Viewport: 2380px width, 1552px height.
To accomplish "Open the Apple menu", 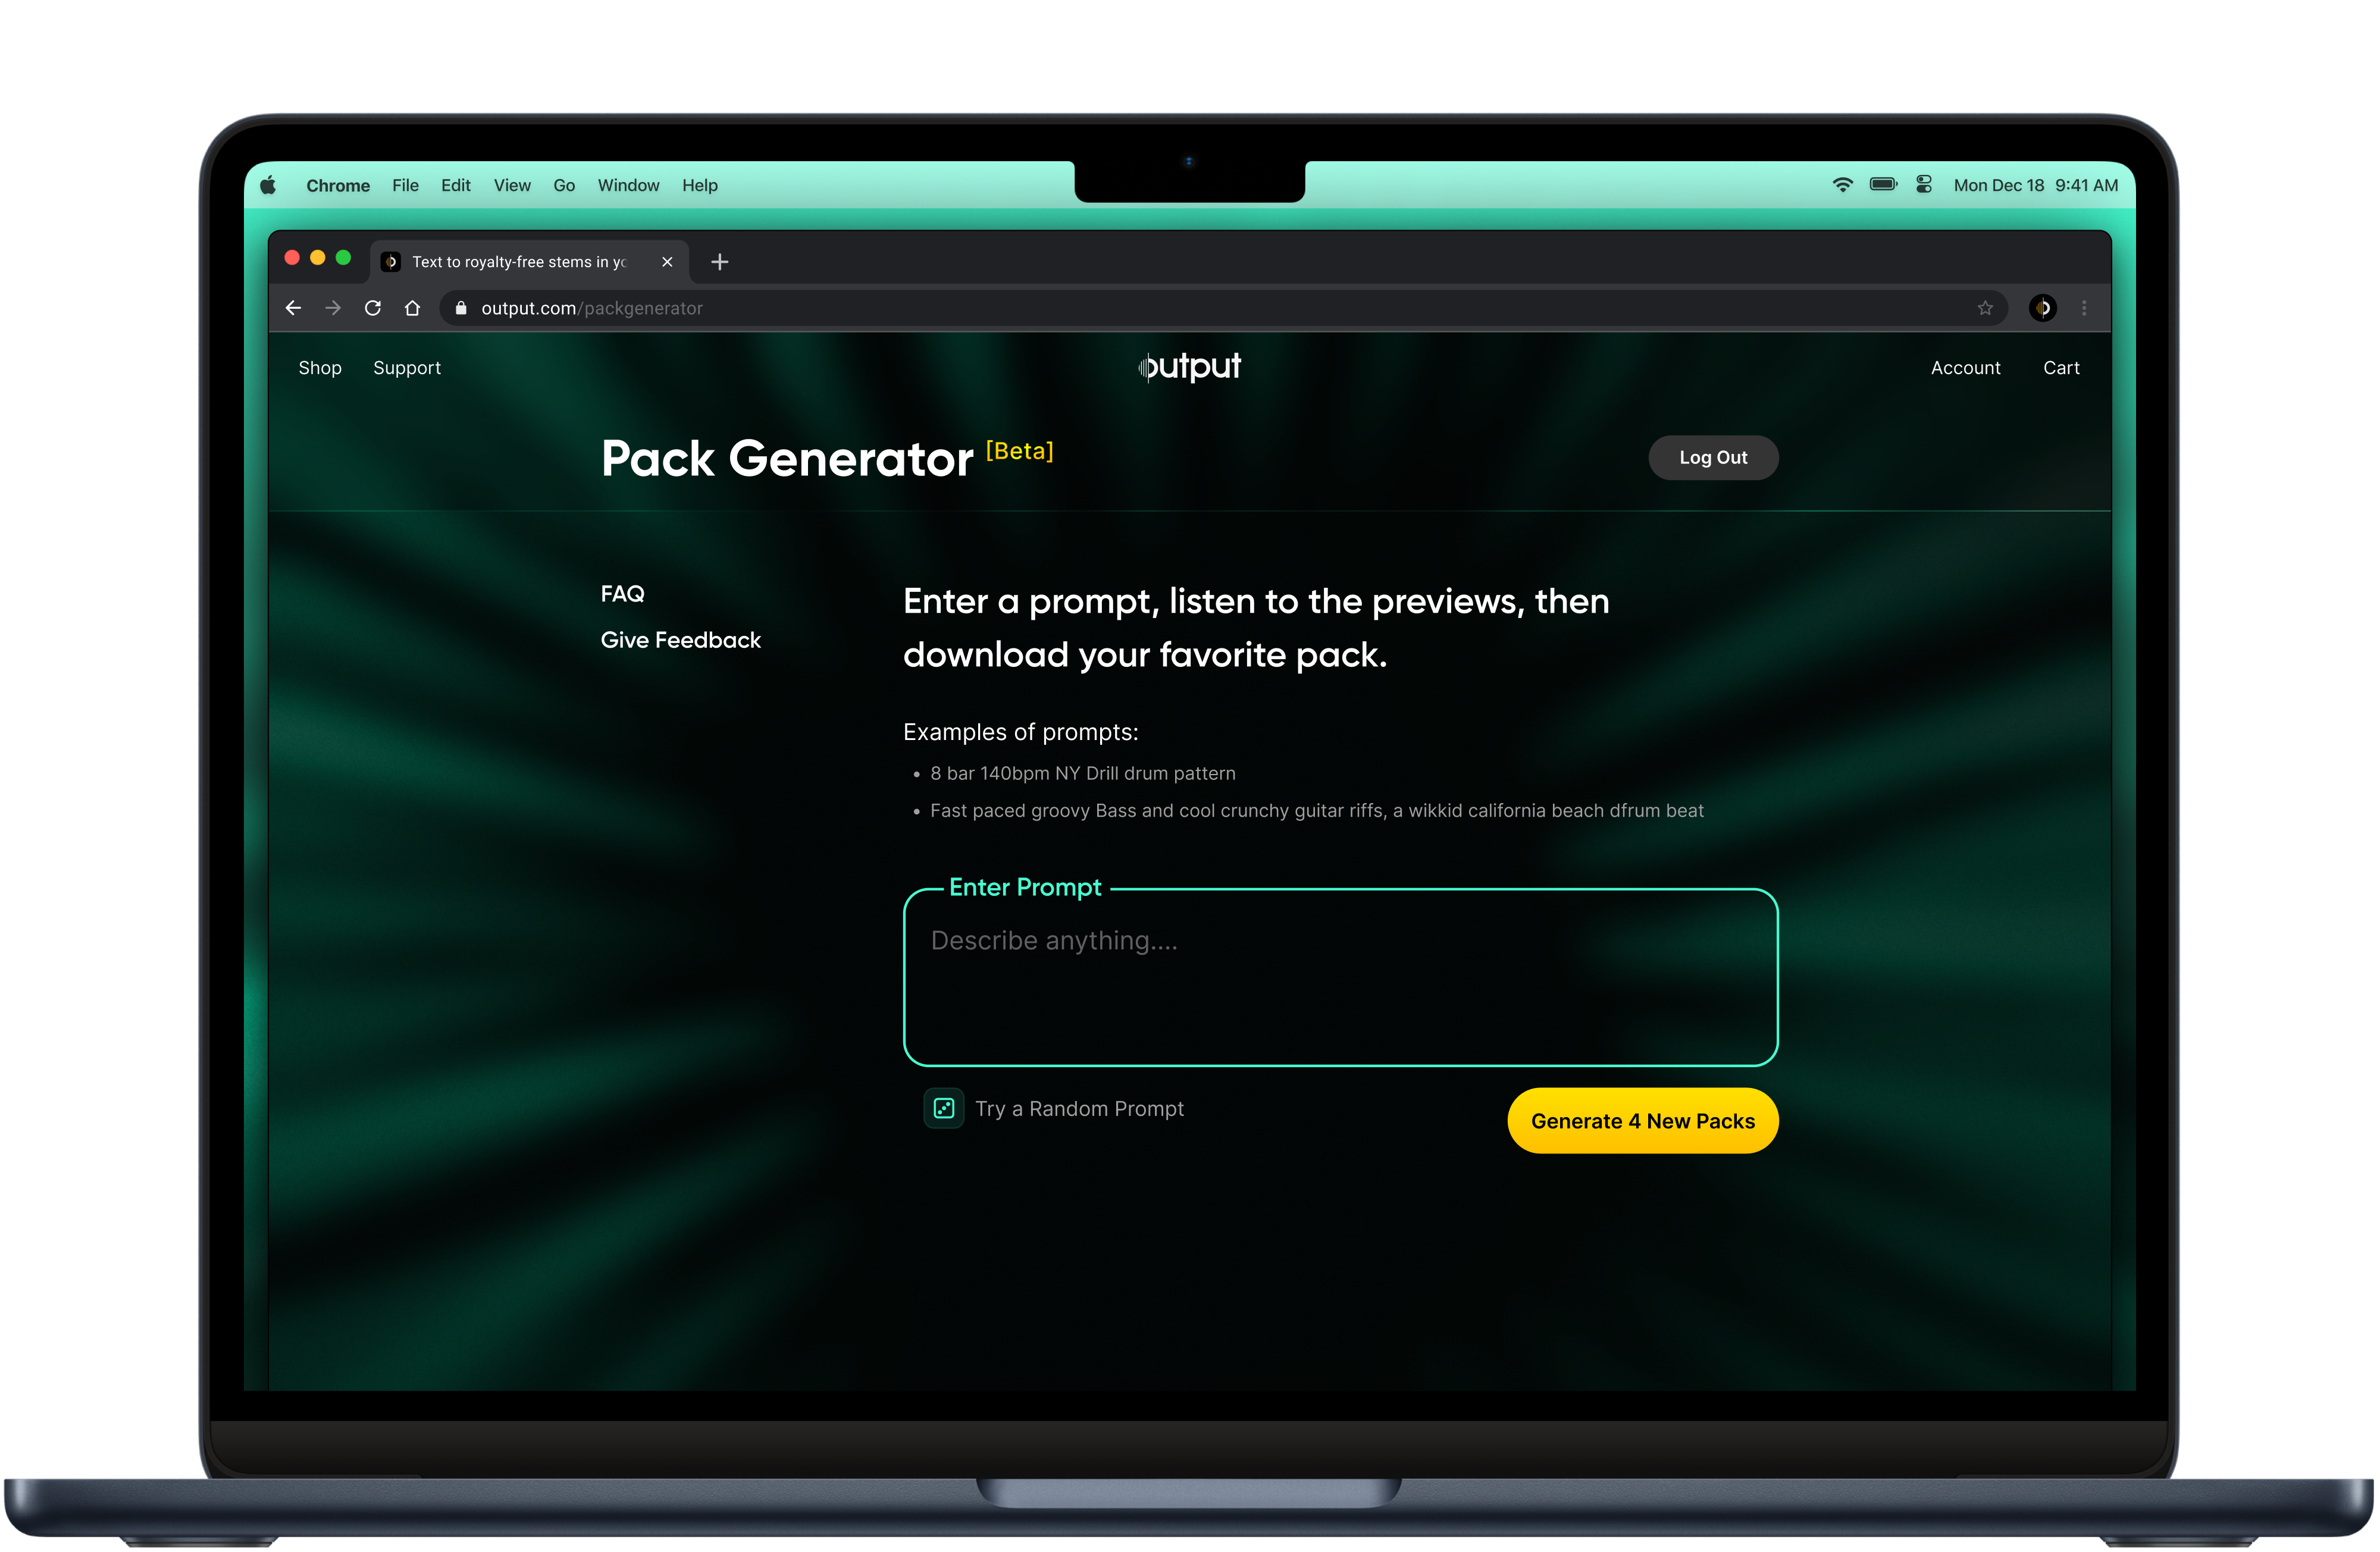I will [268, 185].
